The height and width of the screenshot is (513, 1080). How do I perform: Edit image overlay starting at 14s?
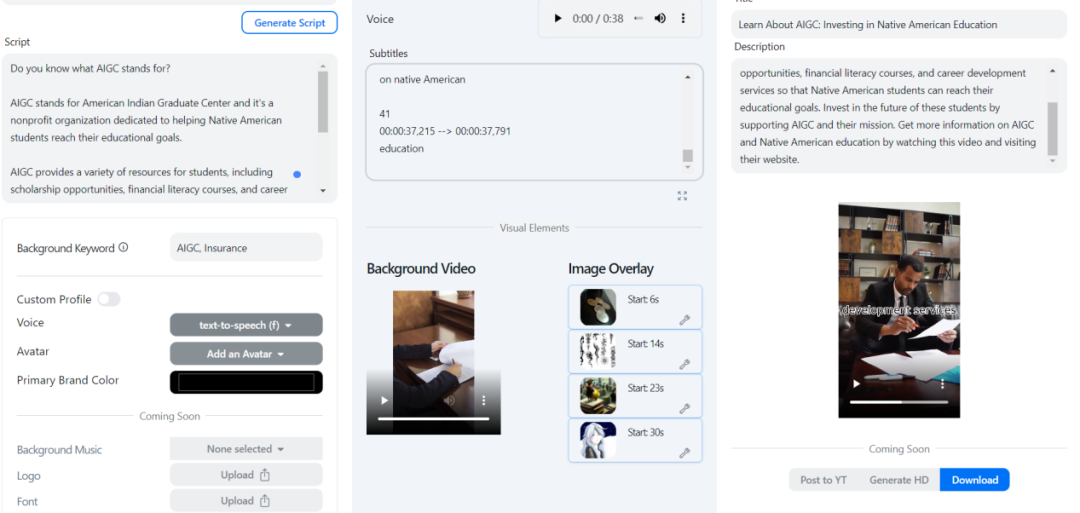tap(684, 364)
